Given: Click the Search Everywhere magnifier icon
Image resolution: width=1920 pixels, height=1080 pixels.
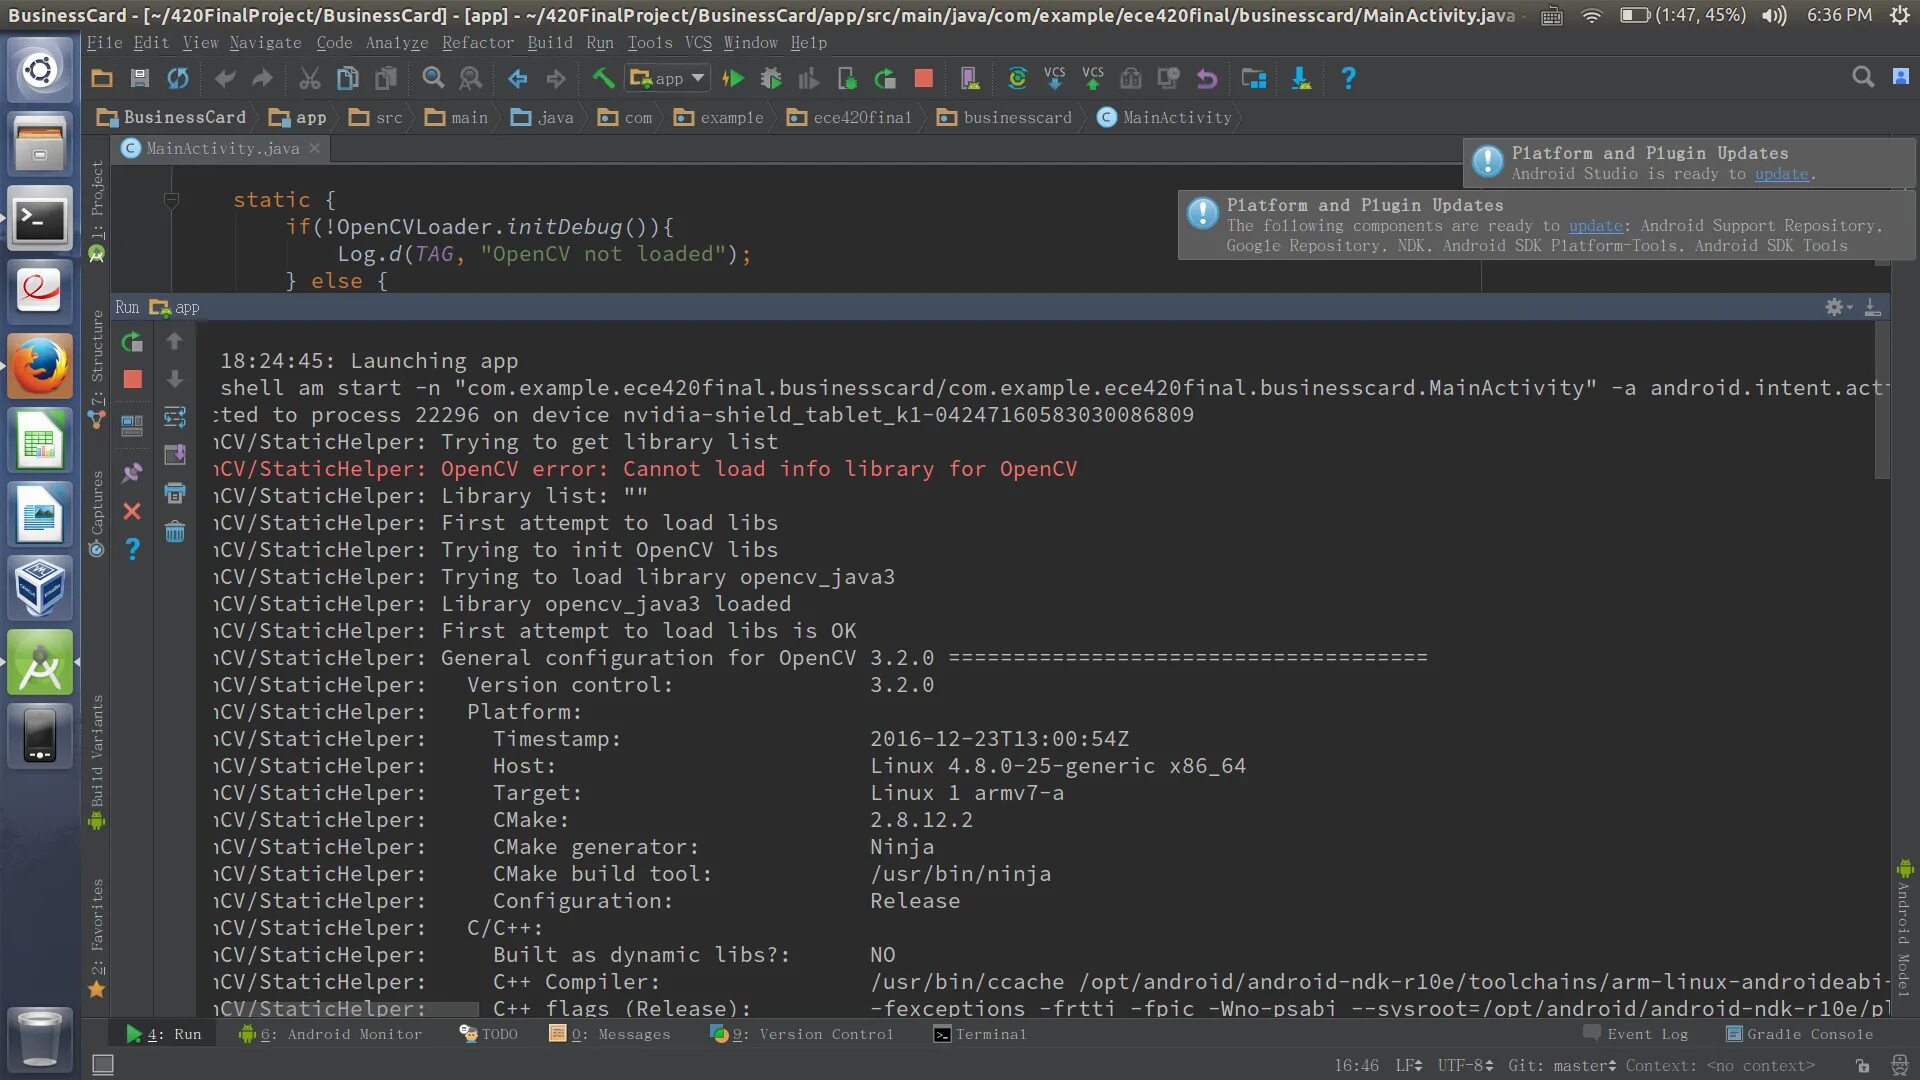Looking at the screenshot, I should pos(1862,77).
